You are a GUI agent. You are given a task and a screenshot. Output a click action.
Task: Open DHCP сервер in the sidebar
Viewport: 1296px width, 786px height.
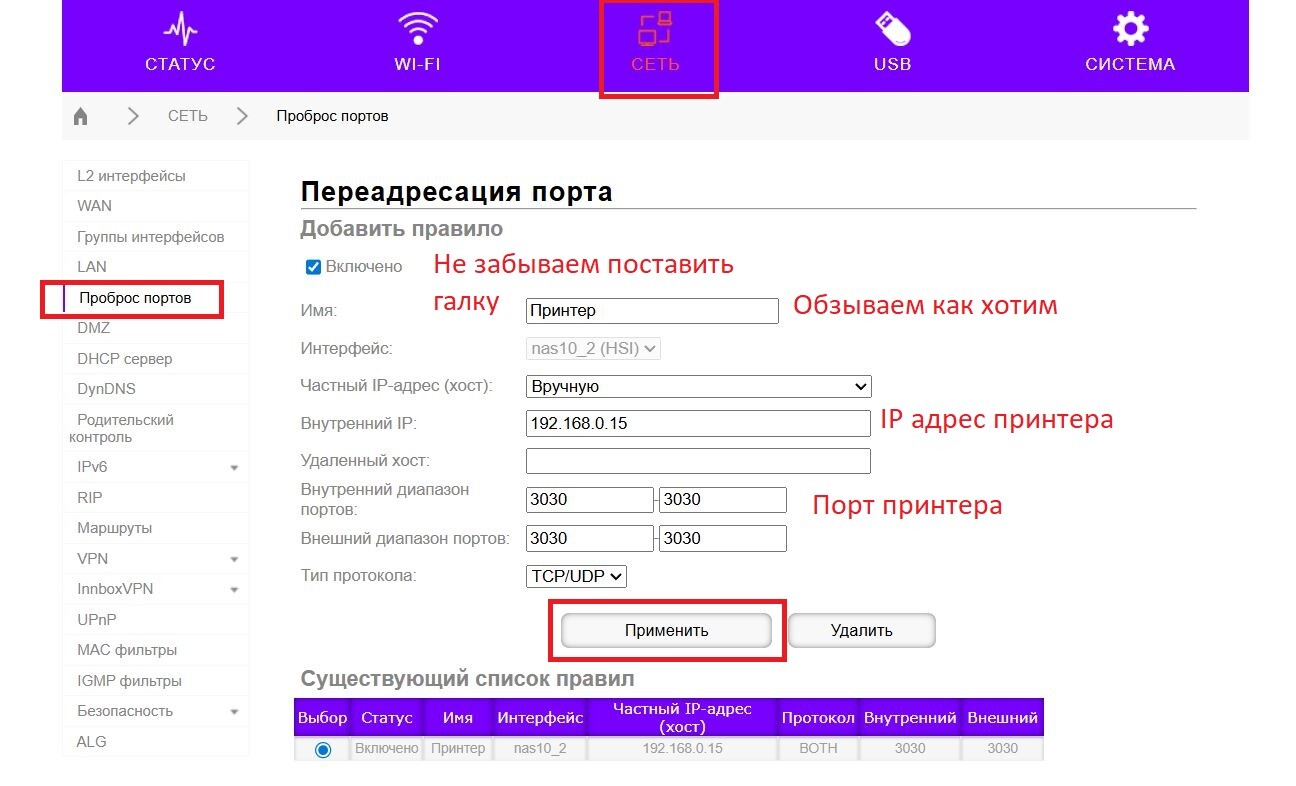click(x=124, y=358)
